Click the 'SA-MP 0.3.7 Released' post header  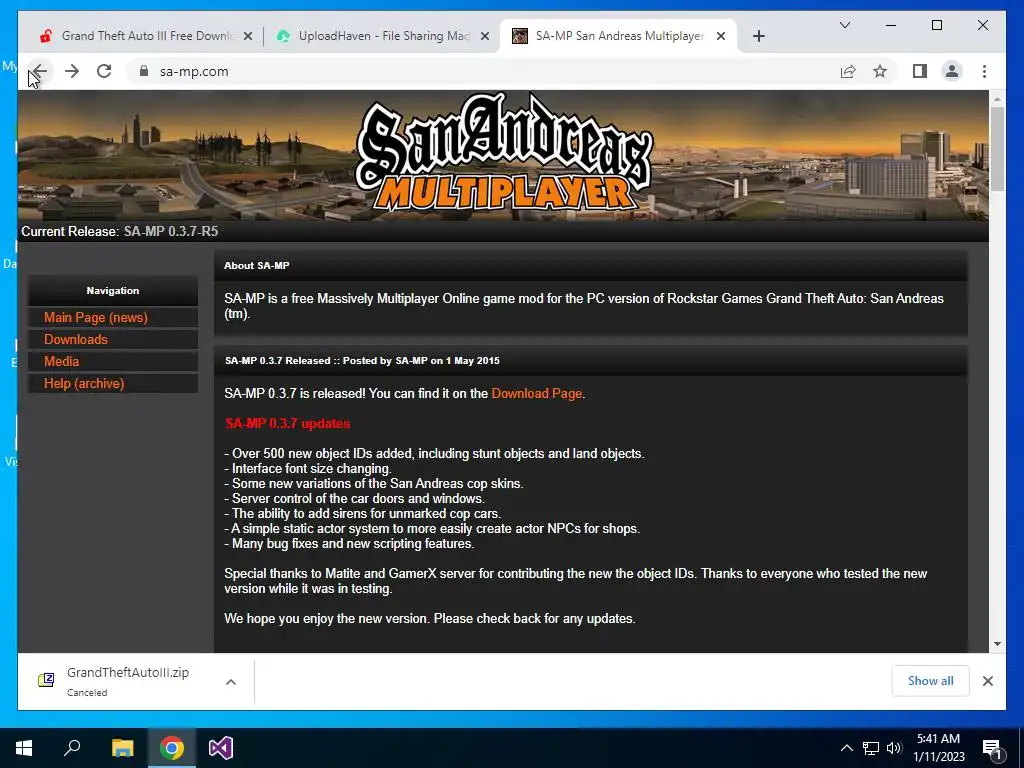(362, 360)
